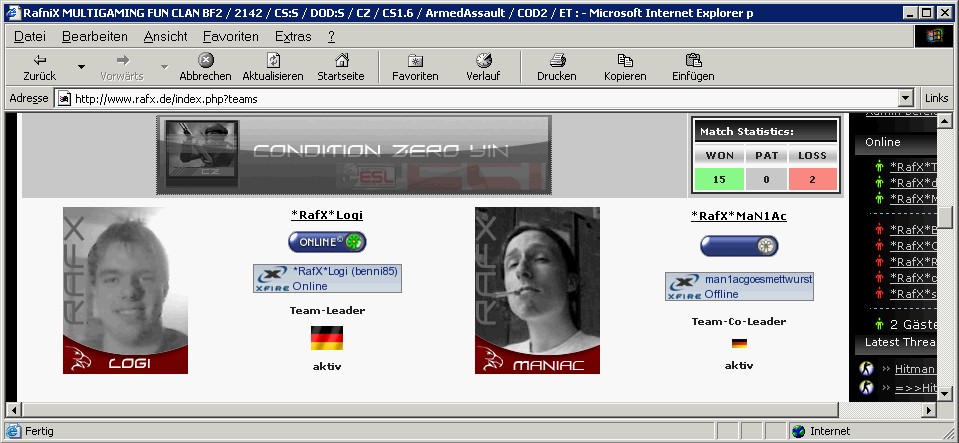Click into the address bar URL field

point(477,99)
